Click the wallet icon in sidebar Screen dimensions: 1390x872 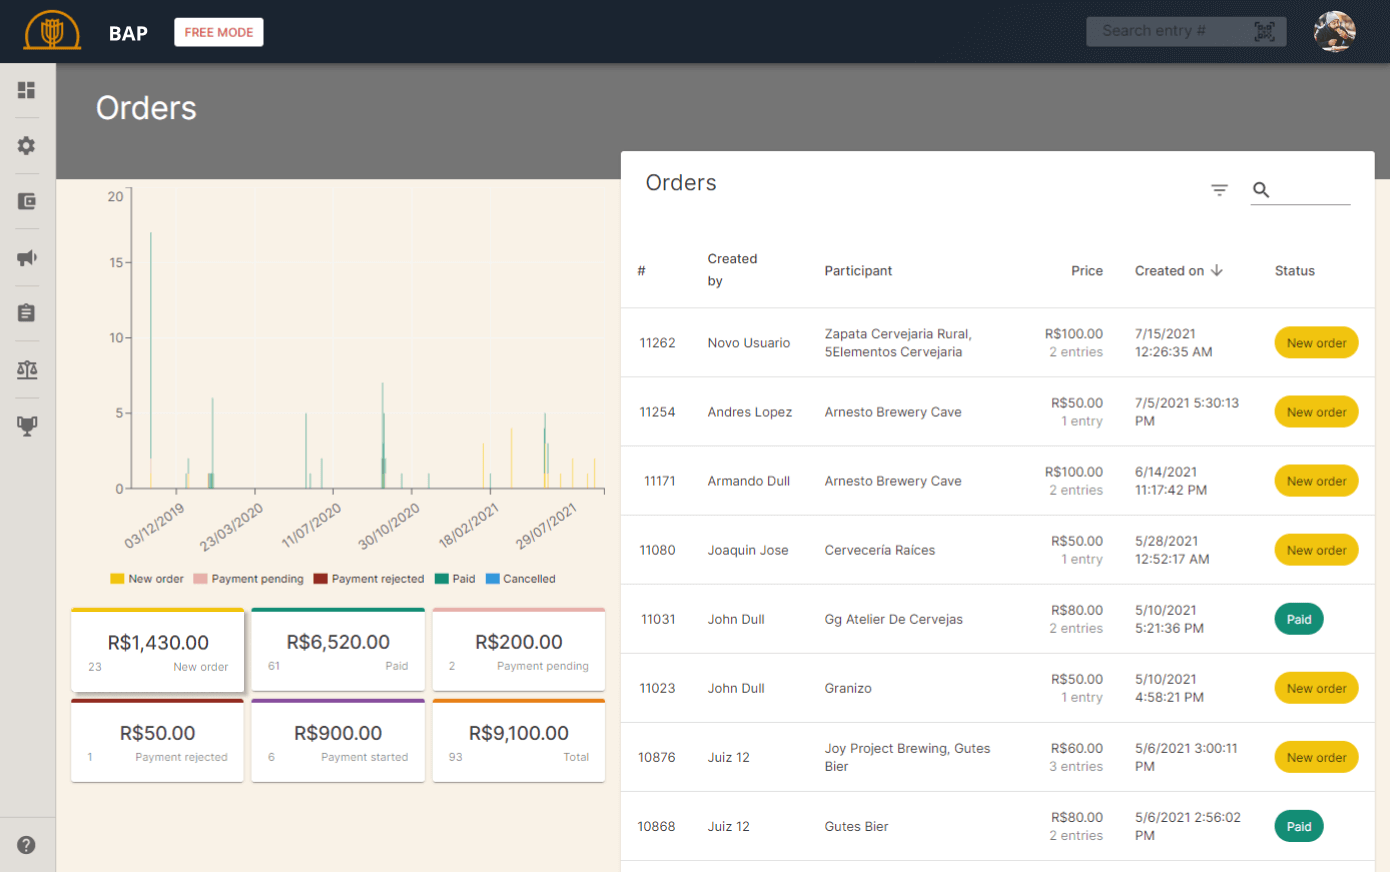coord(27,202)
